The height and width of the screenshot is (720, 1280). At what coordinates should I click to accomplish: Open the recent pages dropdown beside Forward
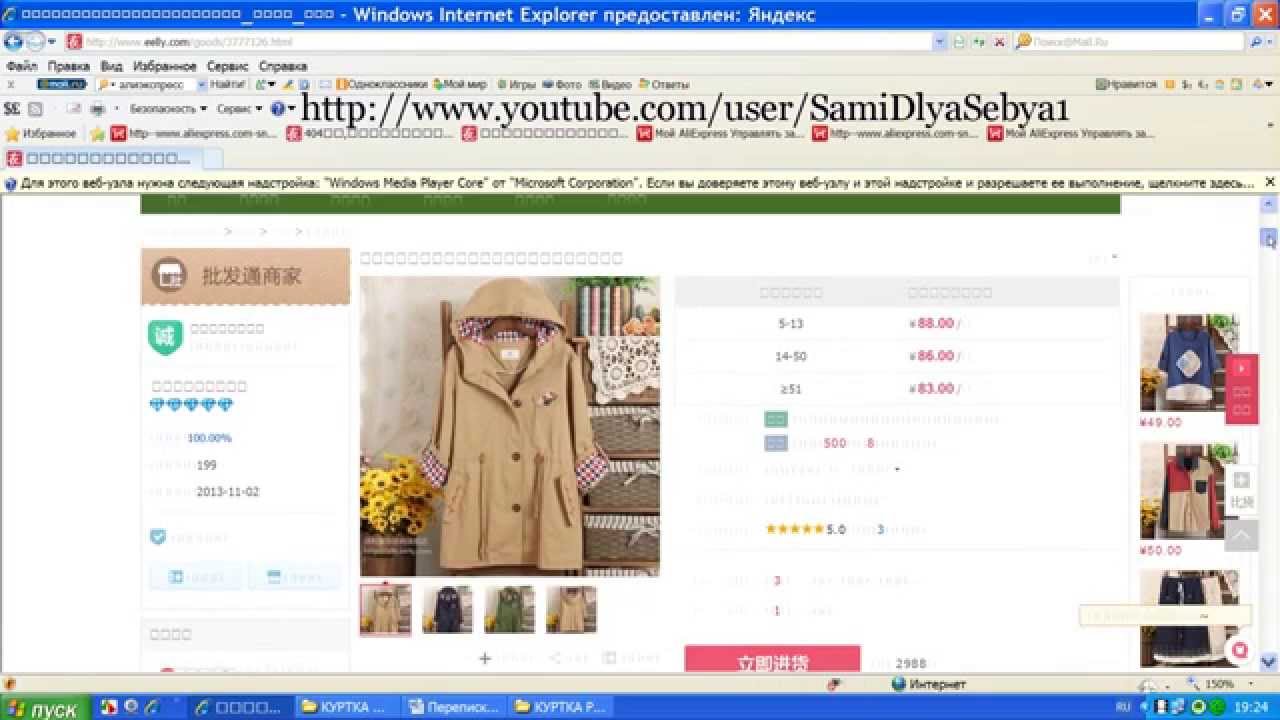pos(51,42)
